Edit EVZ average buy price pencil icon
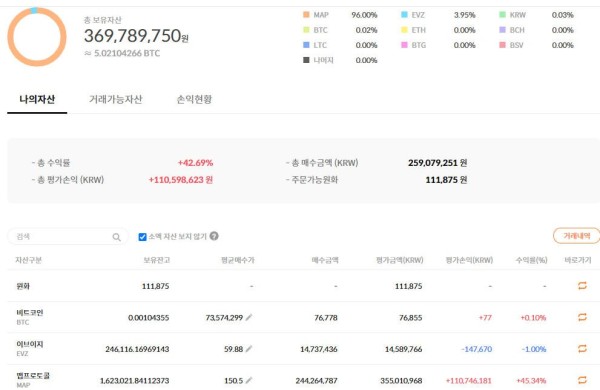Image resolution: width=600 pixels, height=390 pixels. [249, 348]
